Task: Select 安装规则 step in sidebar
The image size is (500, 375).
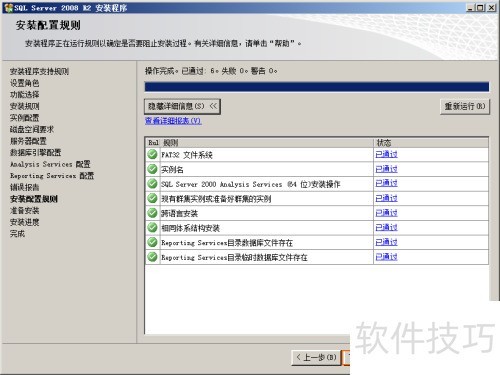Action: [x=24, y=106]
